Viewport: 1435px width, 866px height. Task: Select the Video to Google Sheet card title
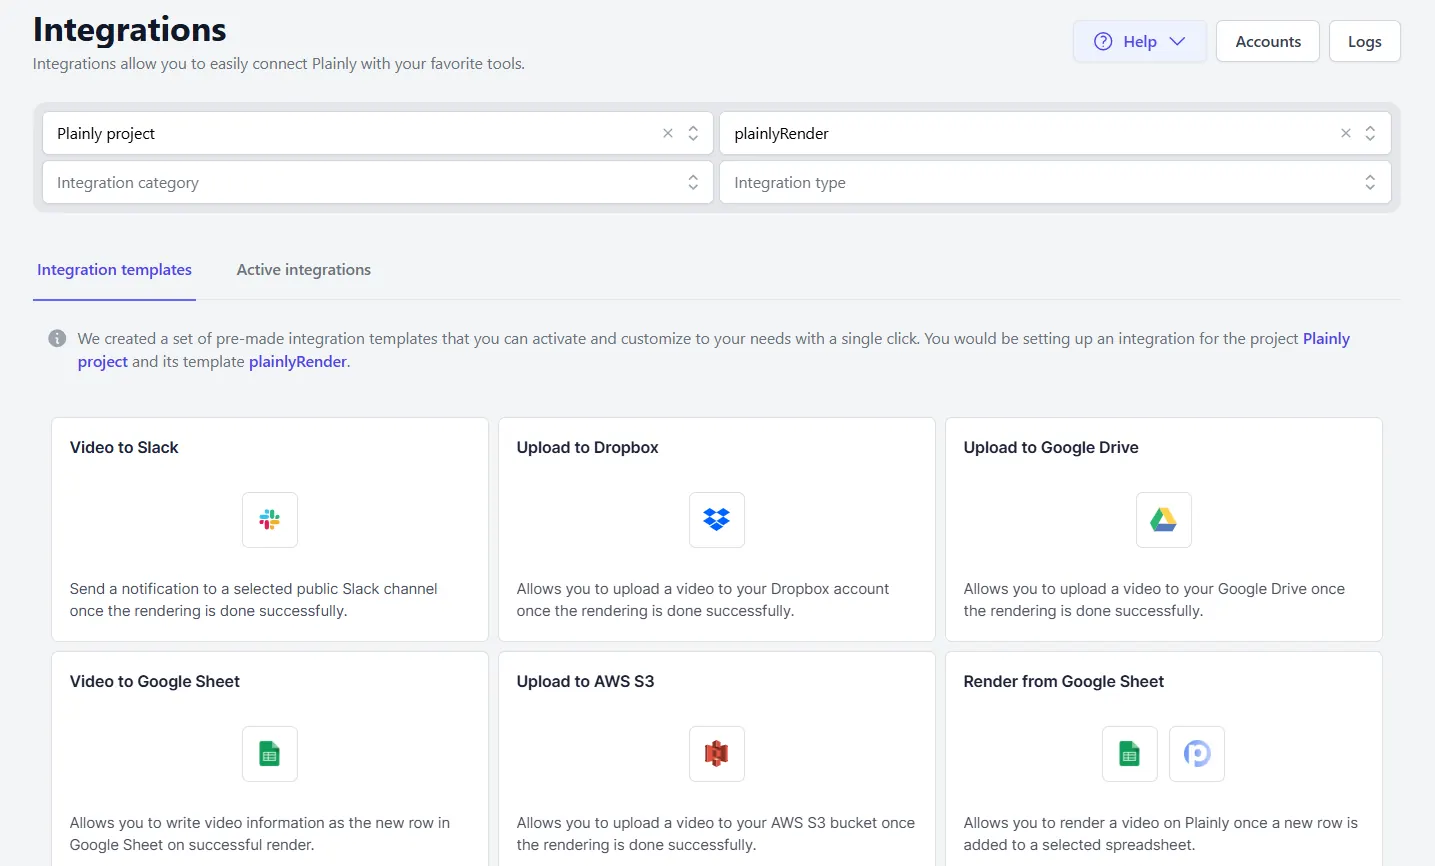(x=155, y=681)
